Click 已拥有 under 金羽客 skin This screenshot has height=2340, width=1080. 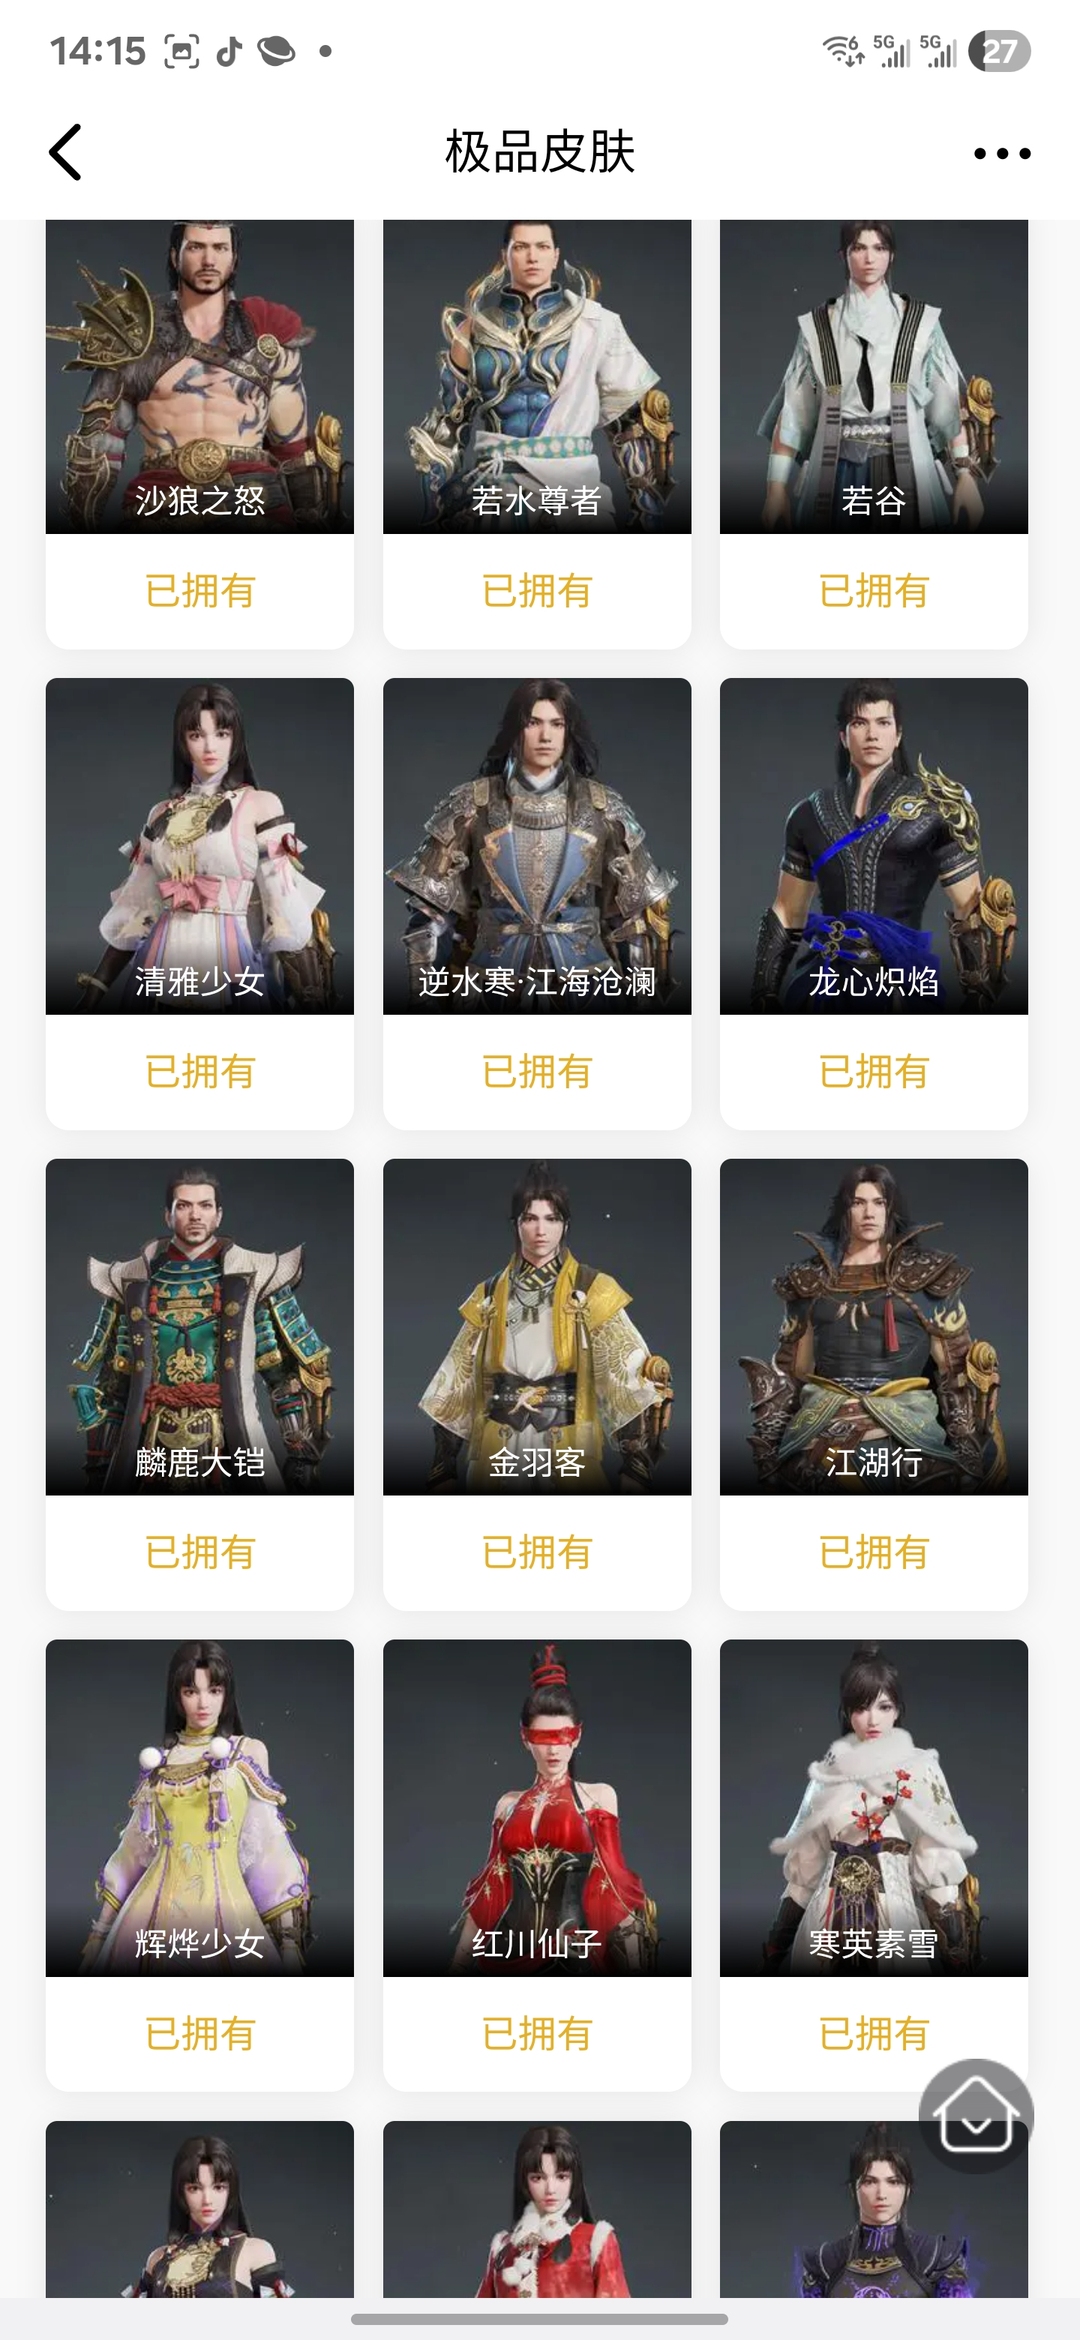pos(537,1553)
